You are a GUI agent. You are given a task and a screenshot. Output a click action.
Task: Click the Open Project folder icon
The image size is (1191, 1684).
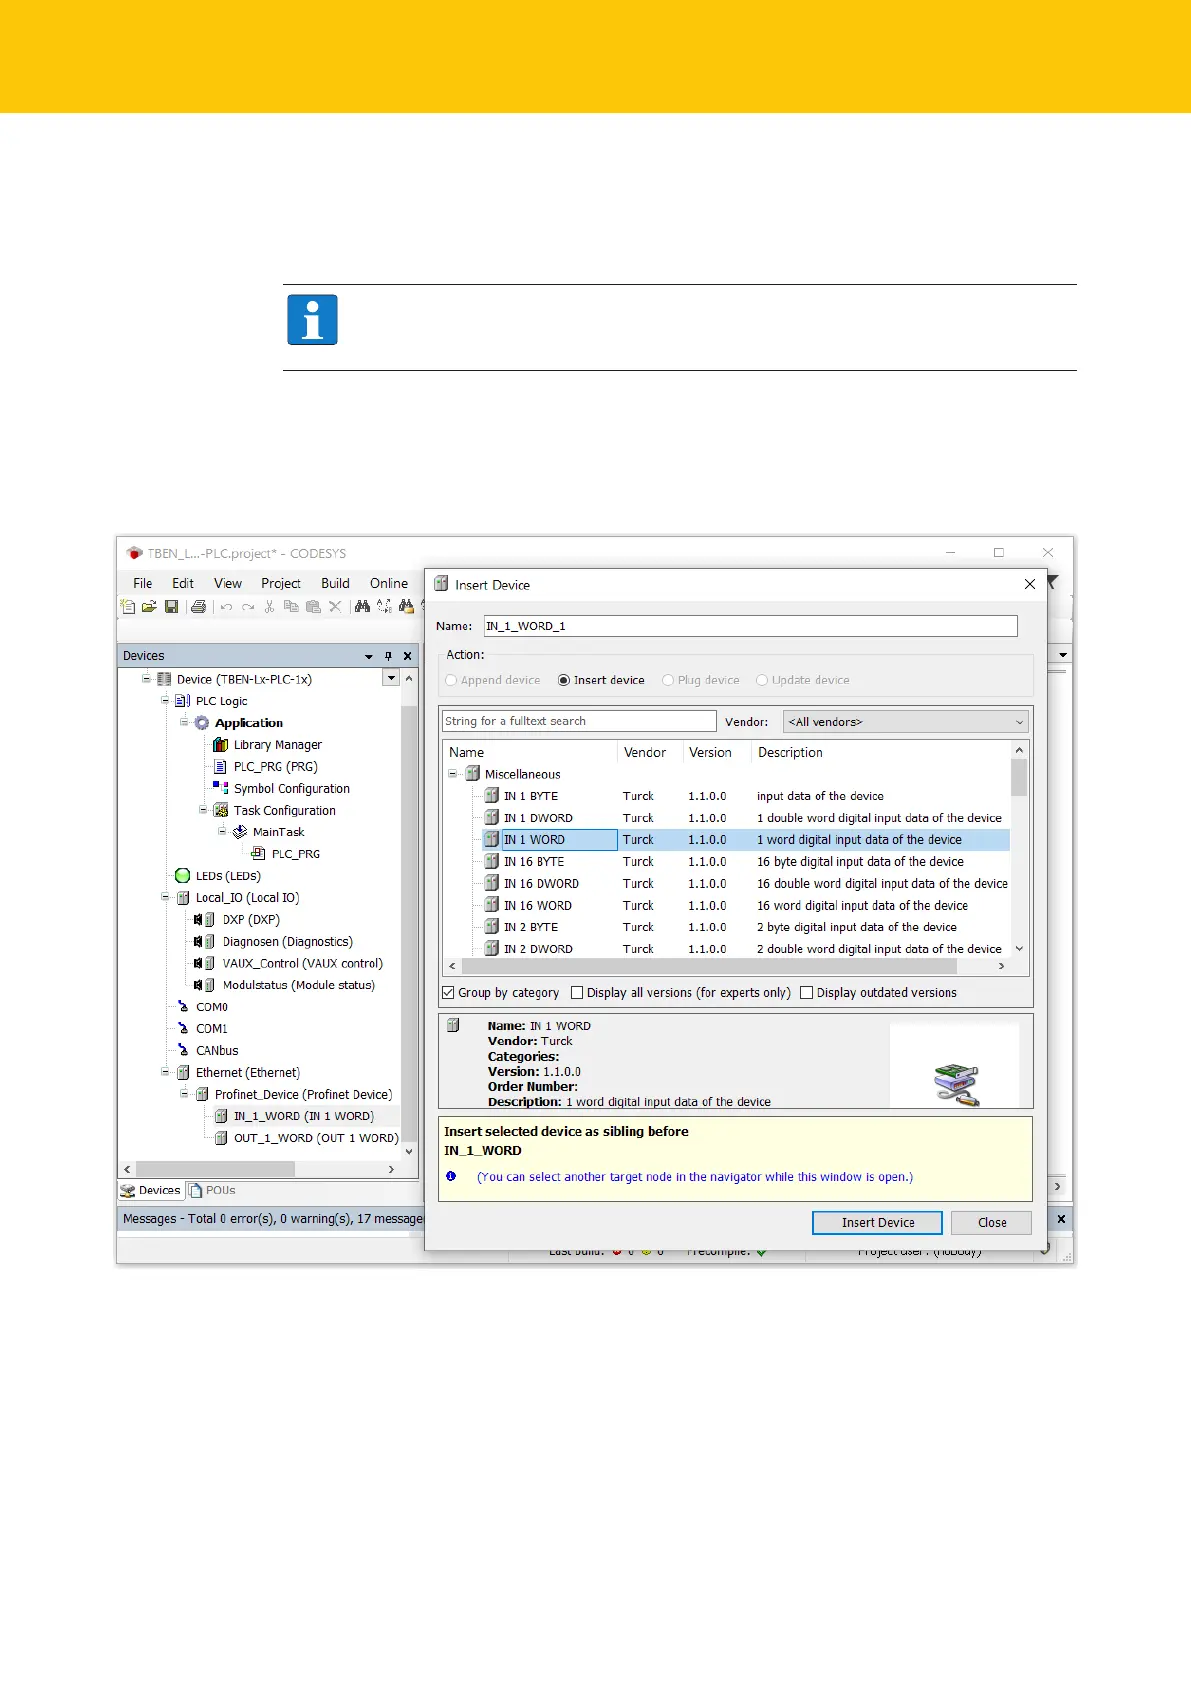[149, 606]
